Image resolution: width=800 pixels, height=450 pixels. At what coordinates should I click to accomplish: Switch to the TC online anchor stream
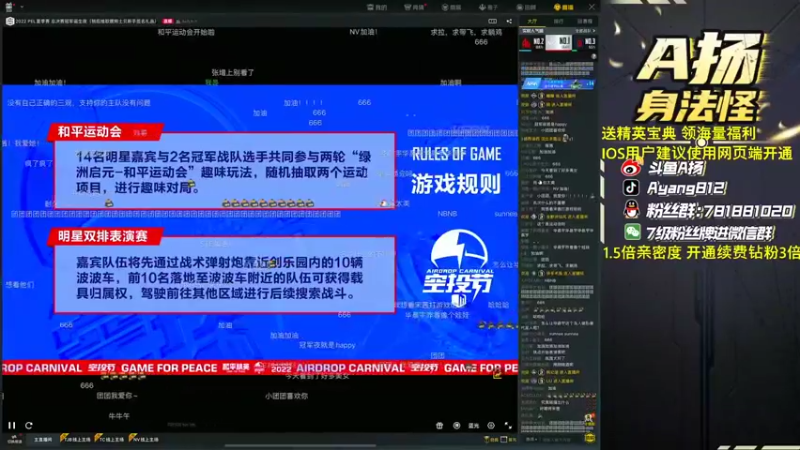tap(109, 438)
